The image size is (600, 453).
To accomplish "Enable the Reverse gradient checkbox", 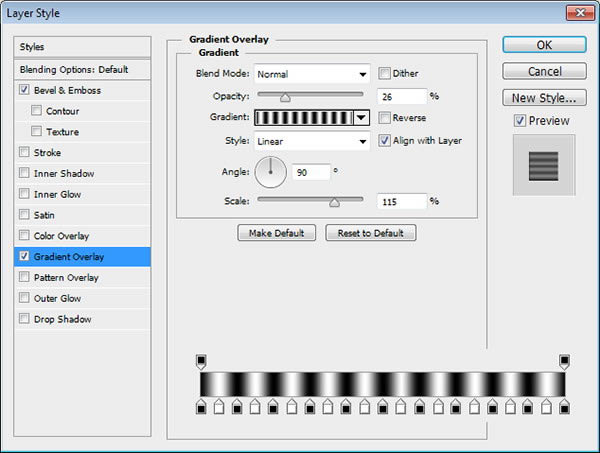I will coord(384,117).
